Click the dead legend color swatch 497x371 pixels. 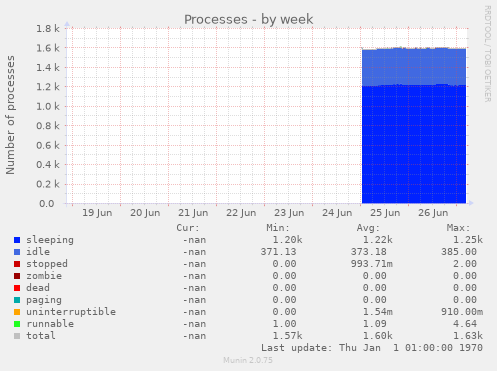(x=17, y=288)
